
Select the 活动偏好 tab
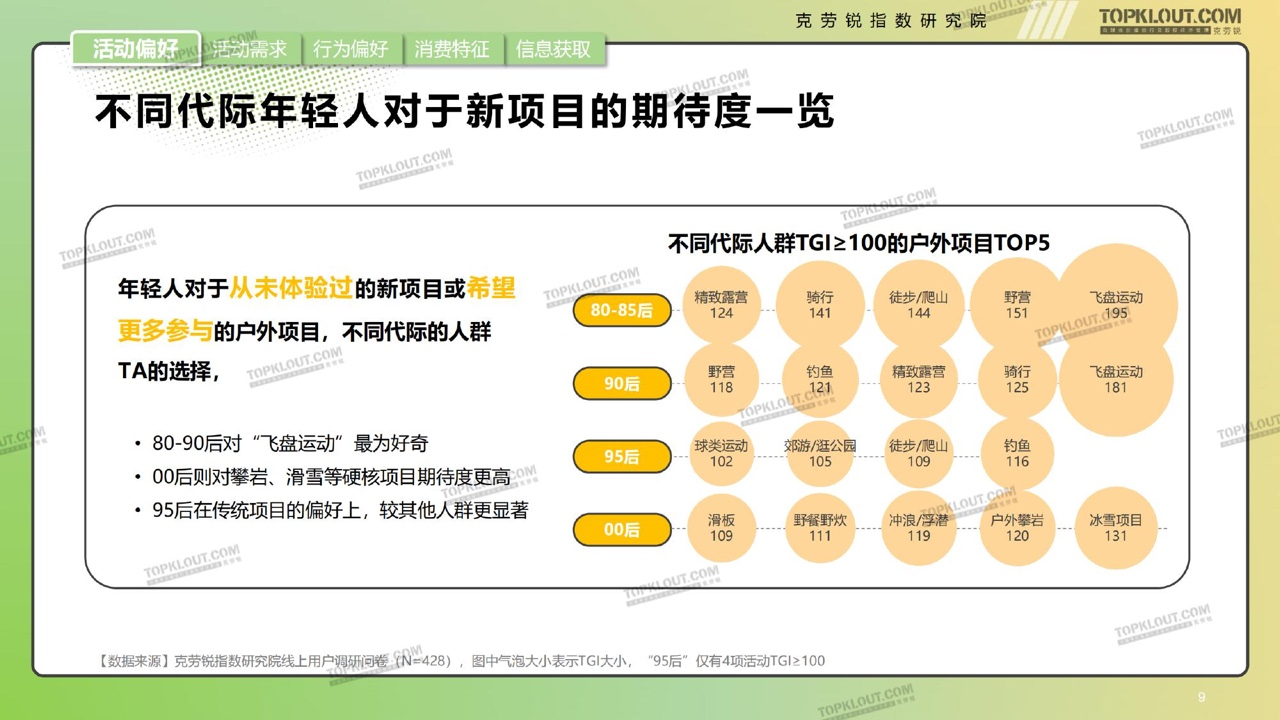(x=136, y=48)
